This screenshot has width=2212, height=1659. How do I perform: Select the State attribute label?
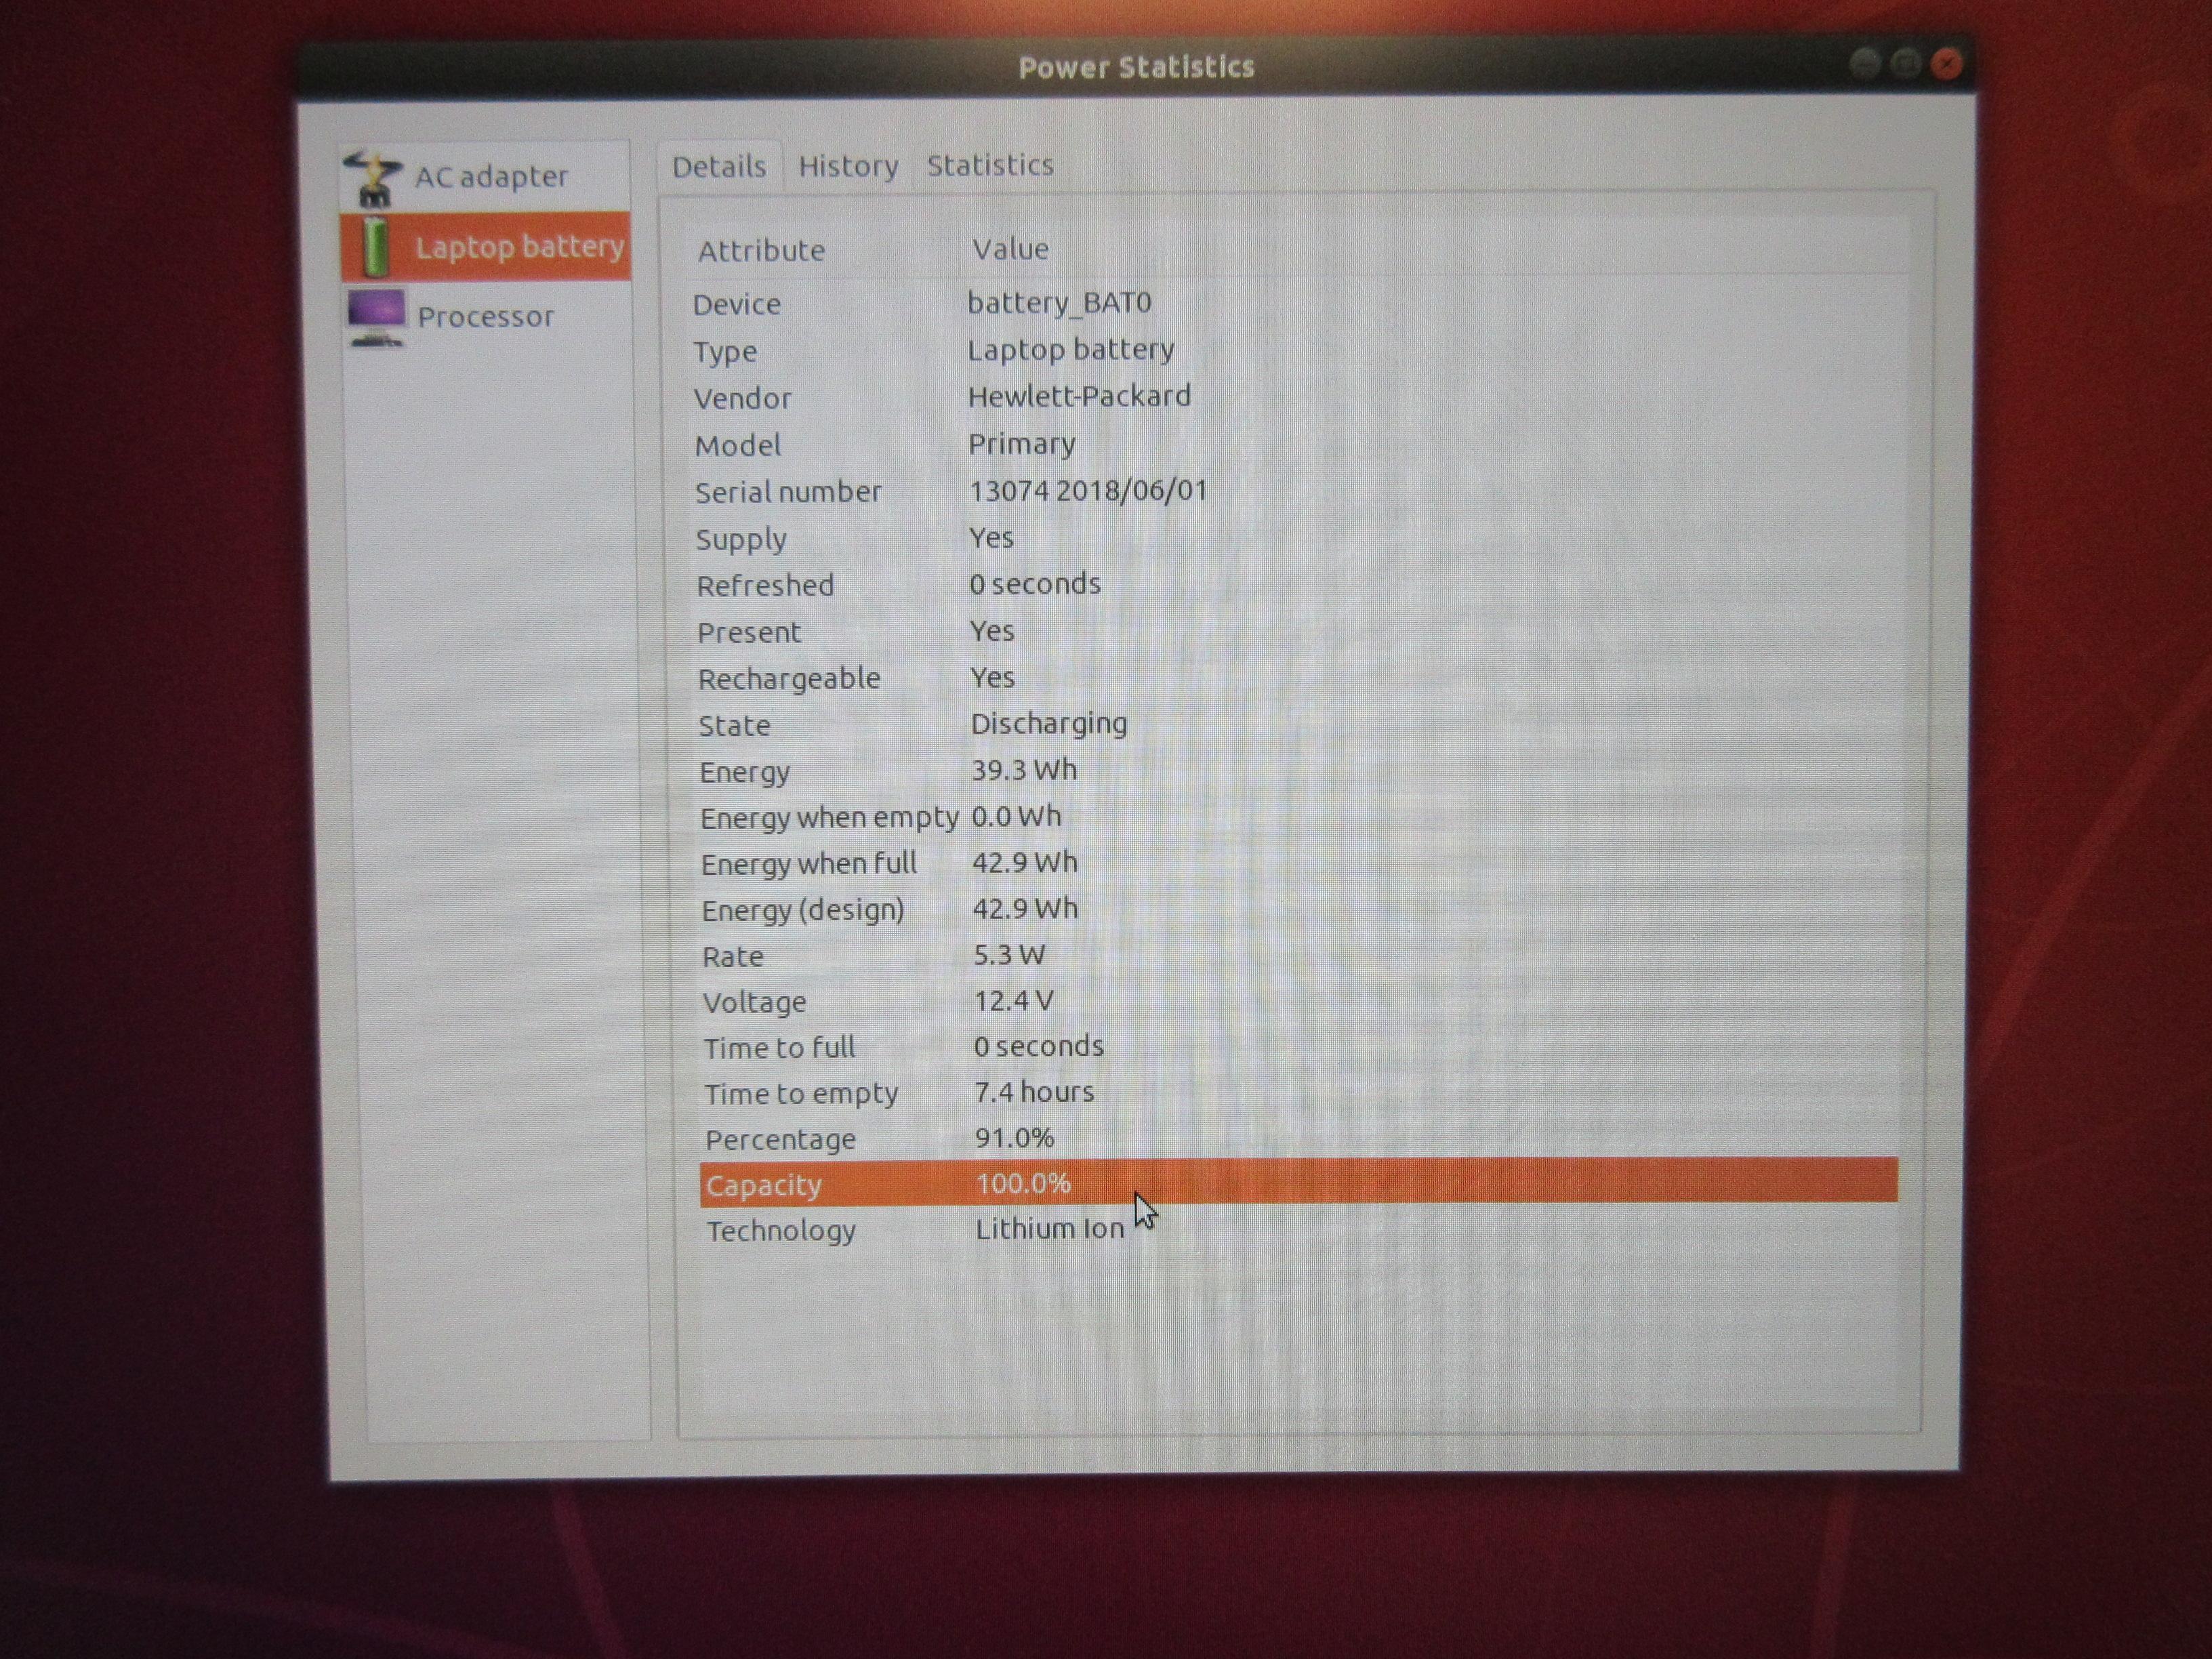coord(734,726)
